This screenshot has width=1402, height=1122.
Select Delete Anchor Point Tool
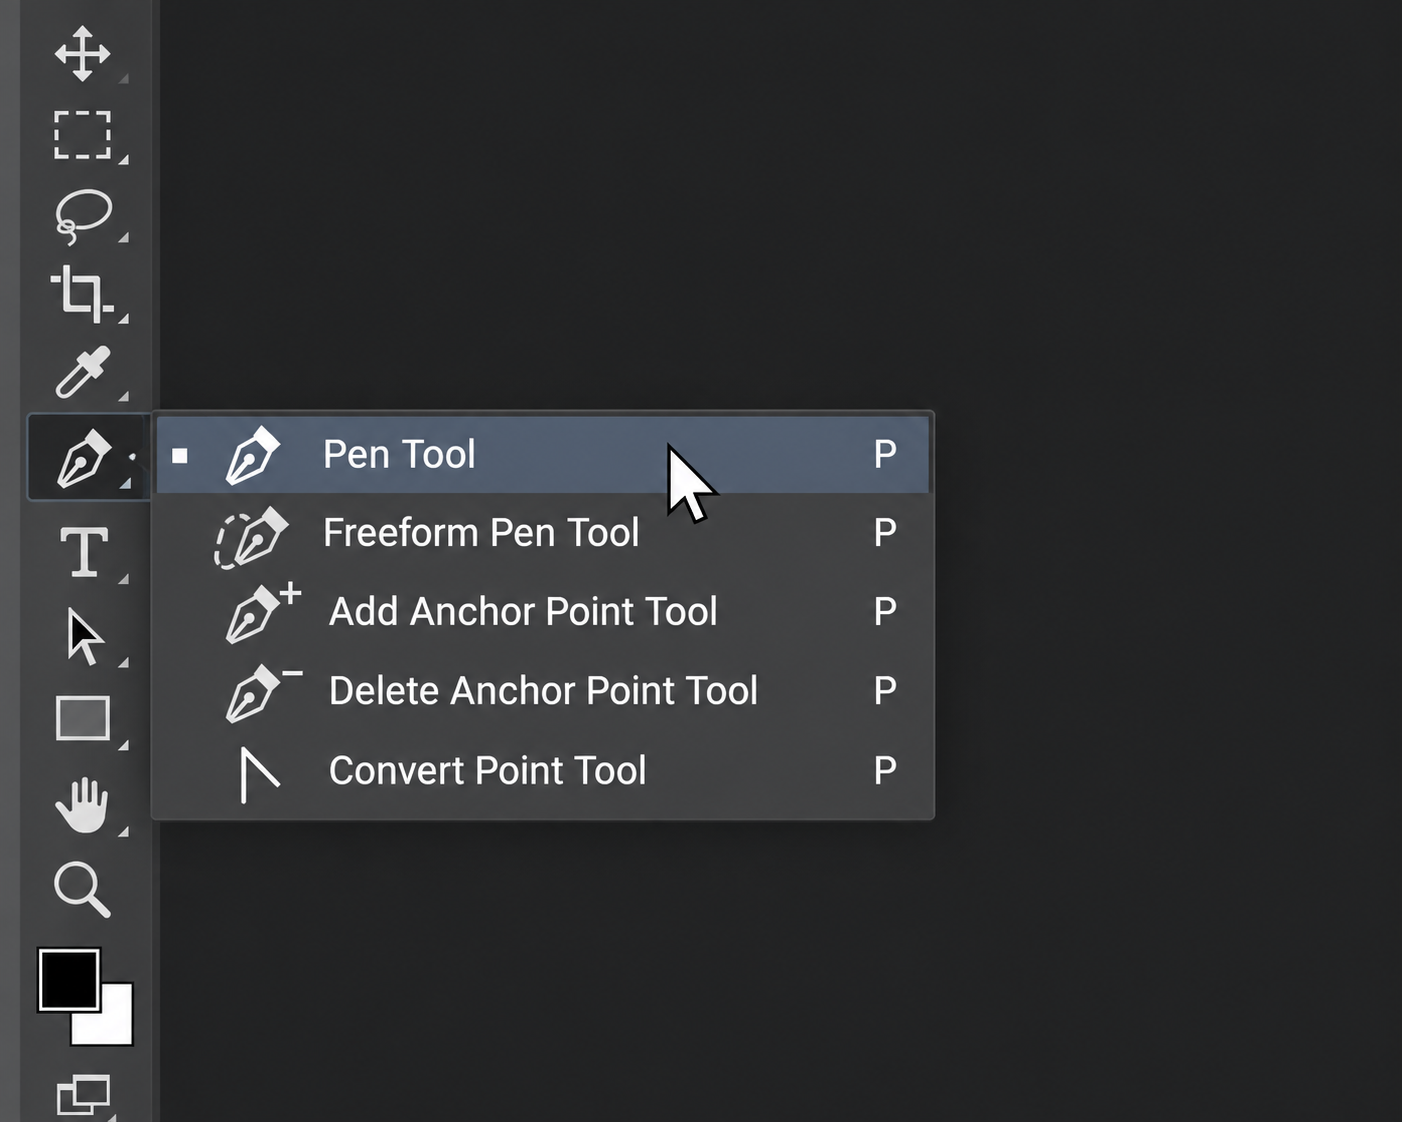tap(543, 691)
